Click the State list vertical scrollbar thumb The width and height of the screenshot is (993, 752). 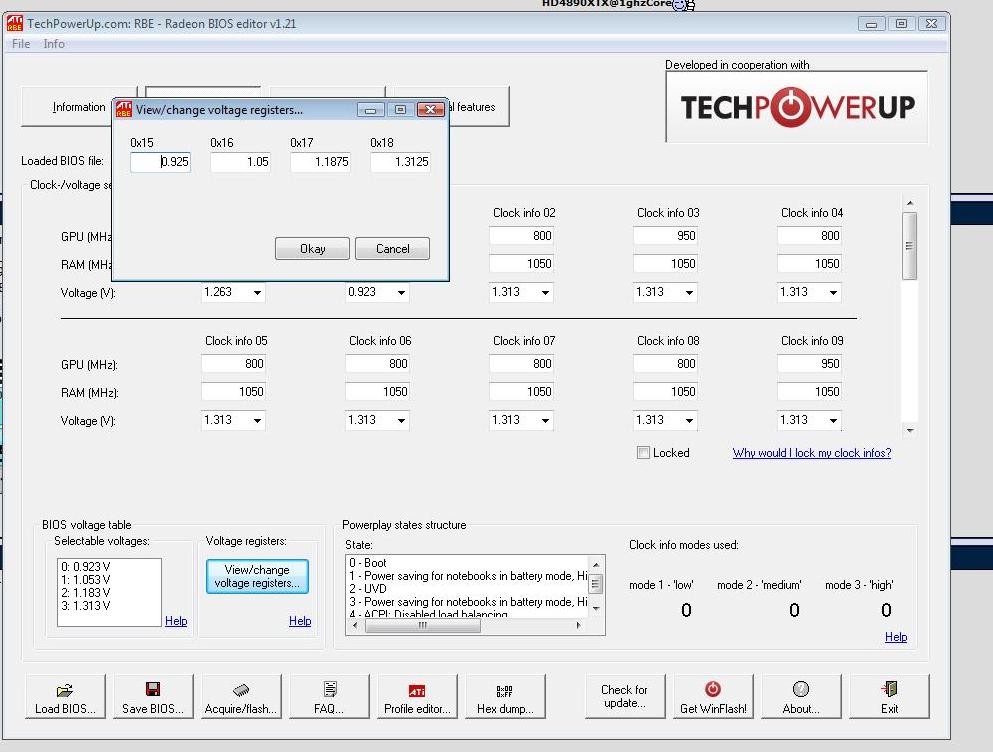pos(595,583)
